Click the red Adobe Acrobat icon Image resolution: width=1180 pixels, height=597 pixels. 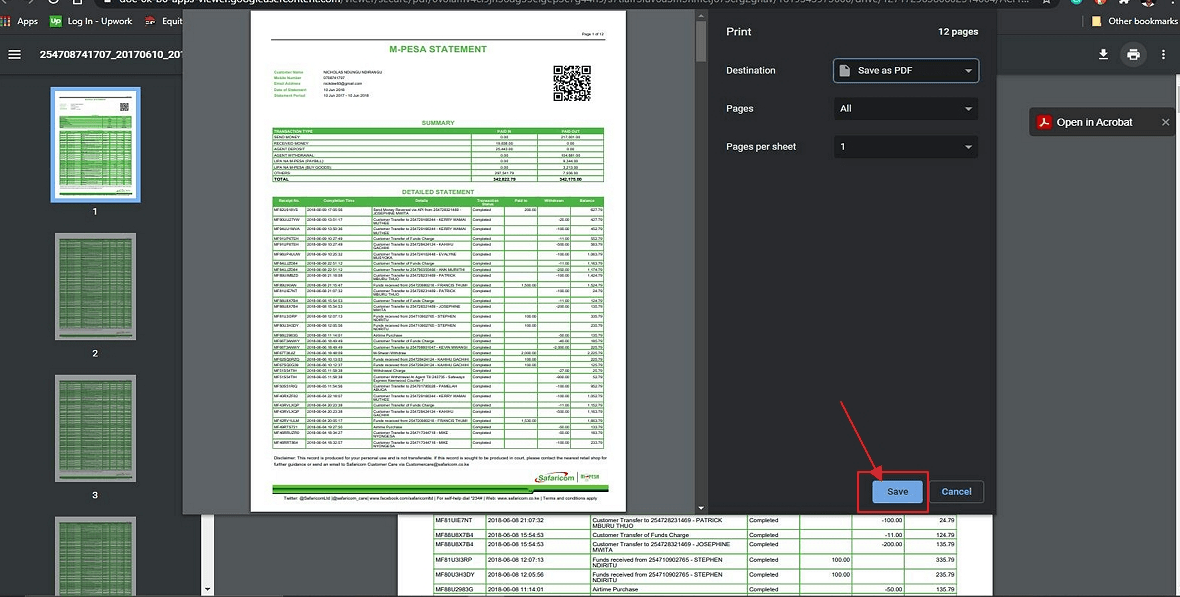coord(1044,122)
